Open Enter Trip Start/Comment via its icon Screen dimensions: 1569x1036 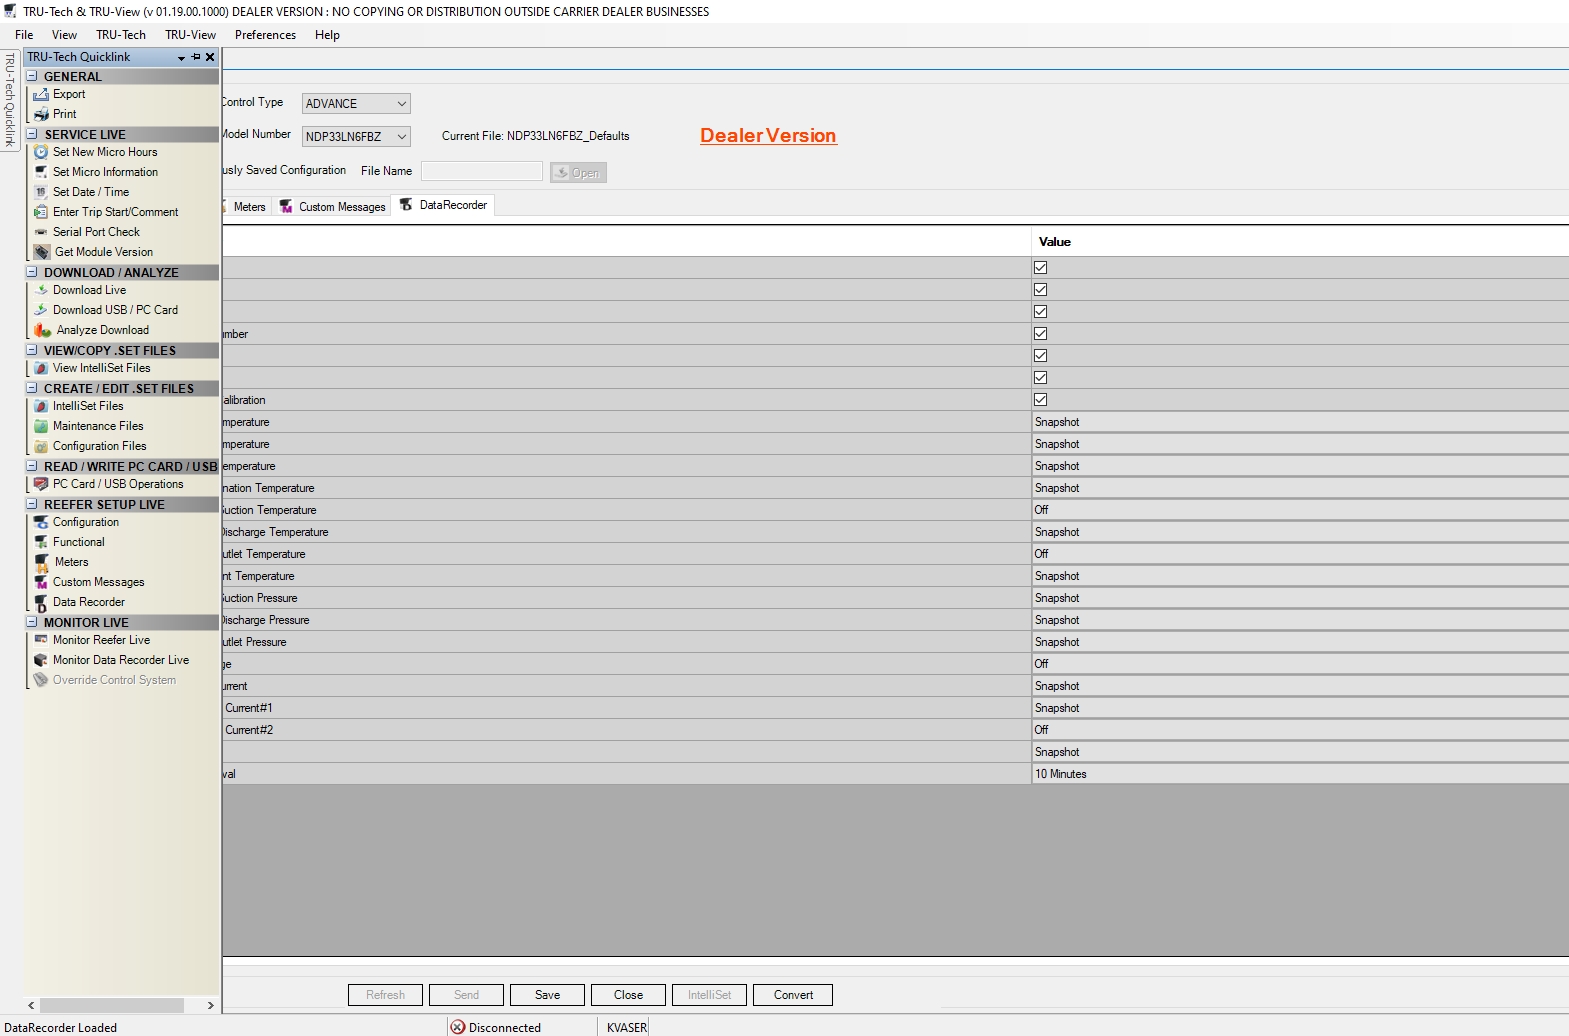coord(41,212)
